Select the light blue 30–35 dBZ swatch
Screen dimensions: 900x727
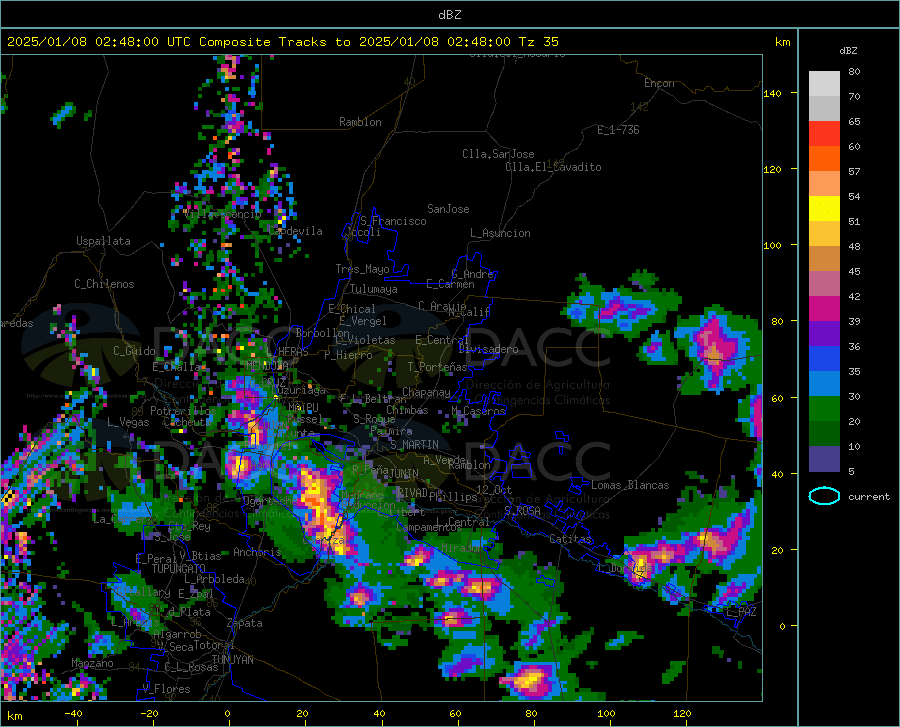(824, 384)
